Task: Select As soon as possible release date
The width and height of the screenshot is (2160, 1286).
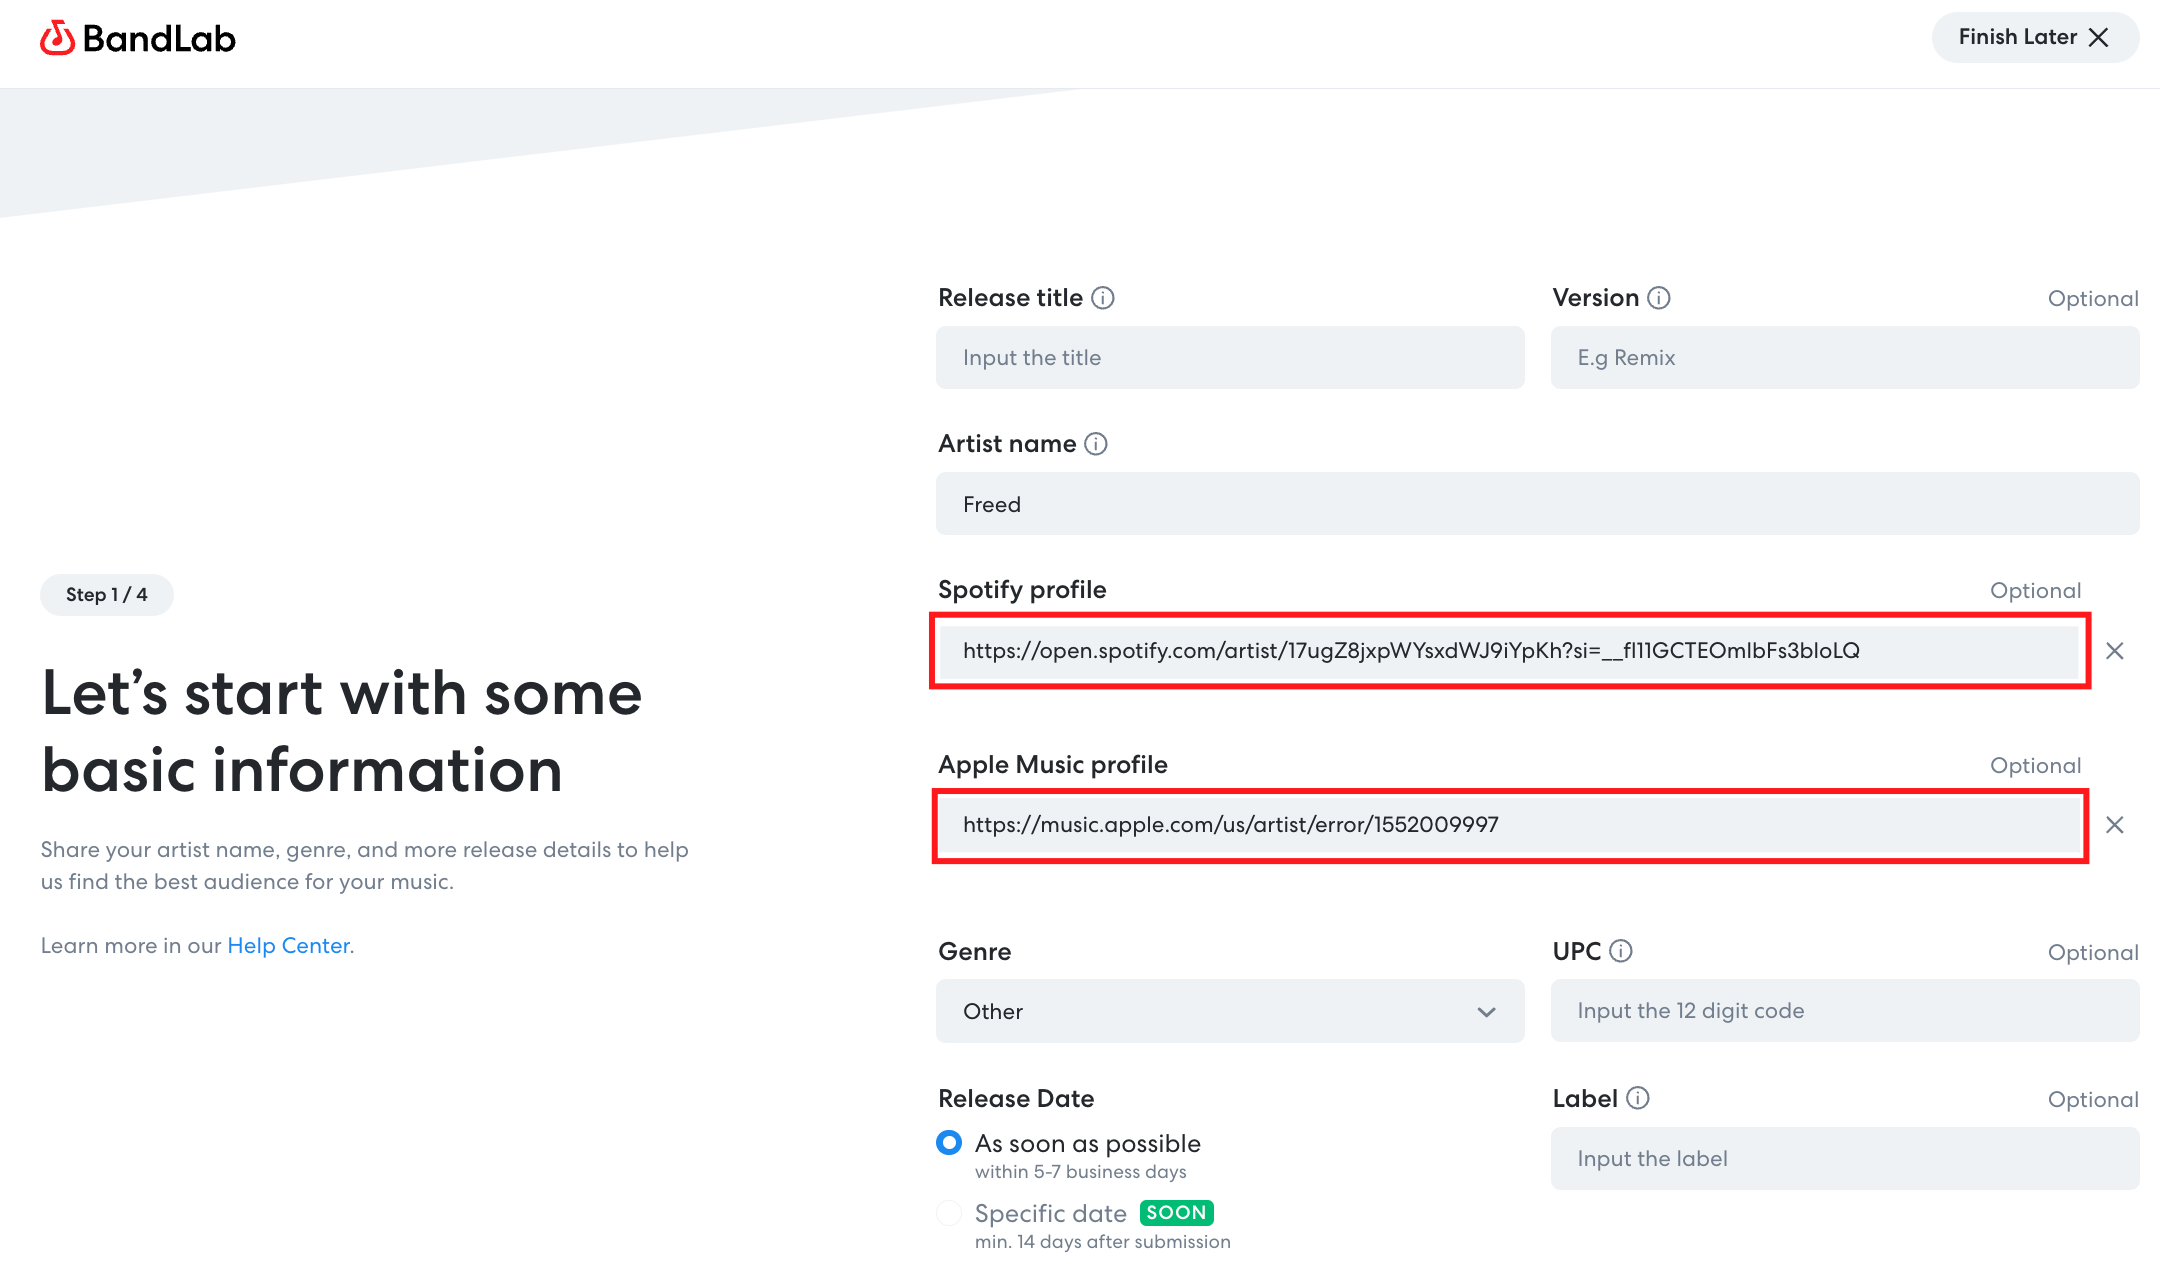Action: (x=949, y=1142)
